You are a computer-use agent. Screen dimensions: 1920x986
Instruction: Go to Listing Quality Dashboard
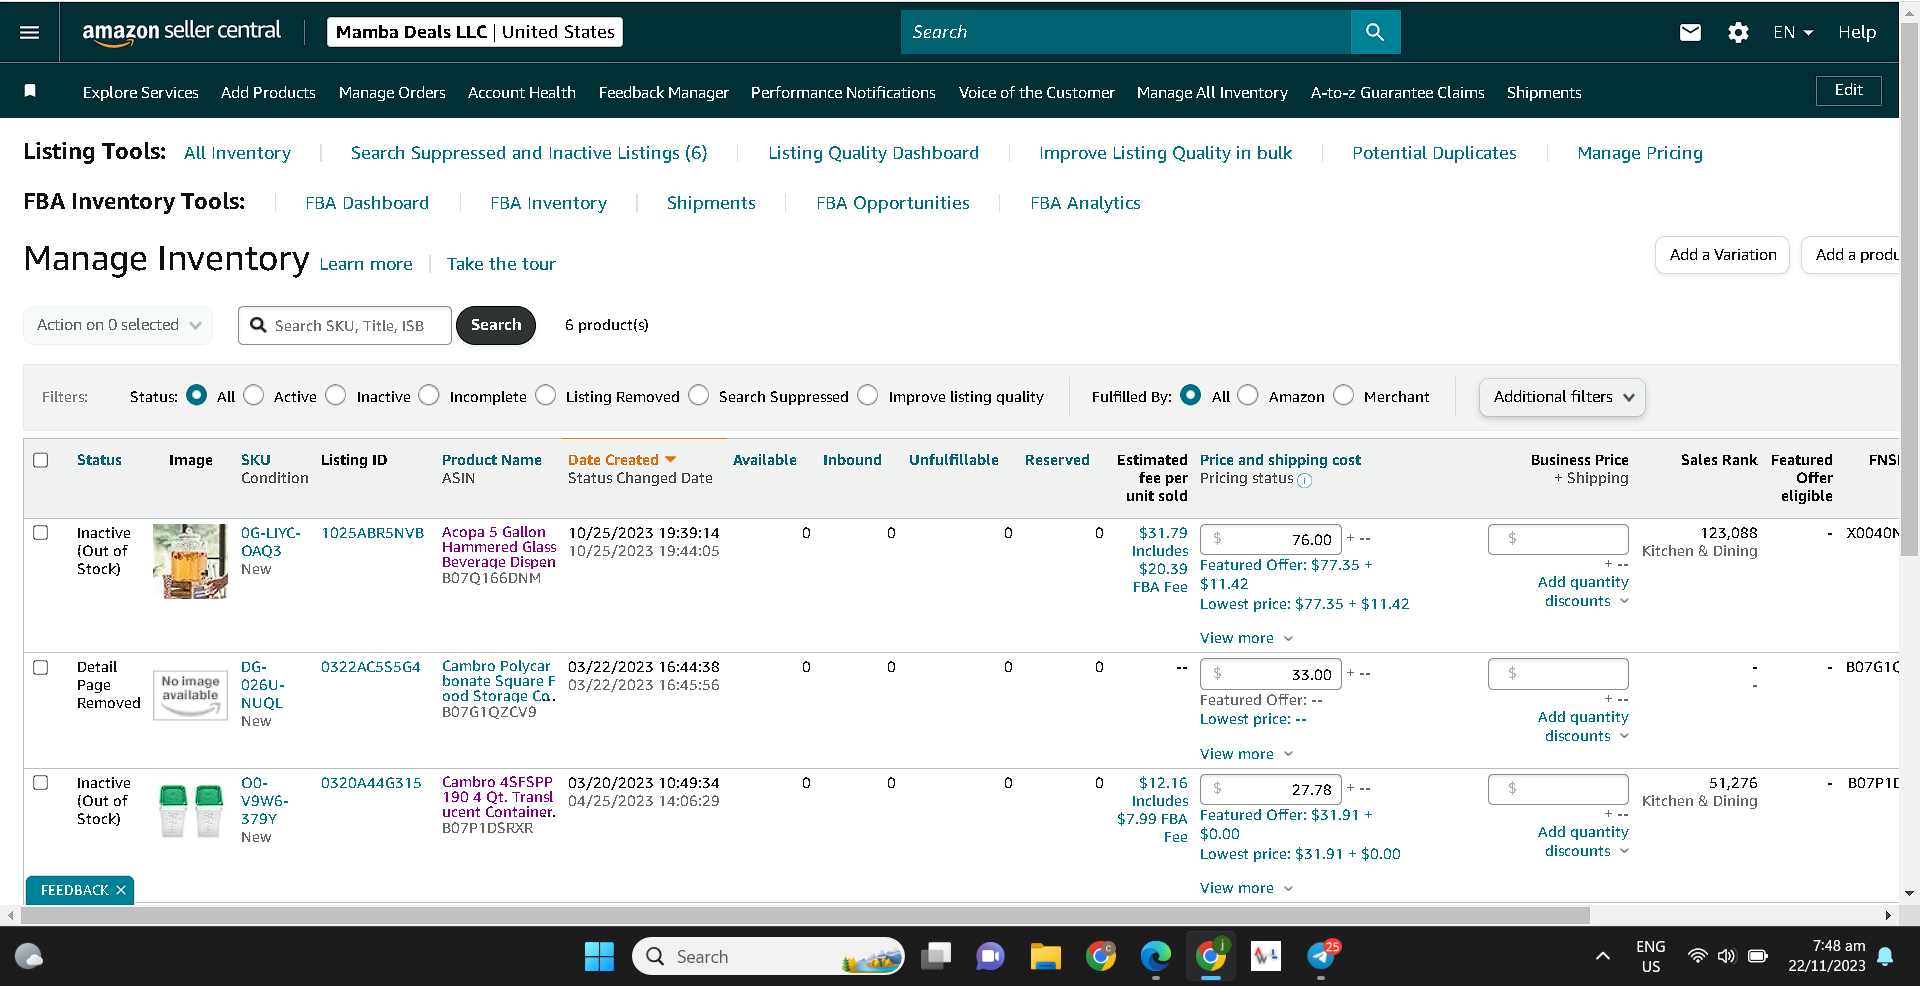873,153
